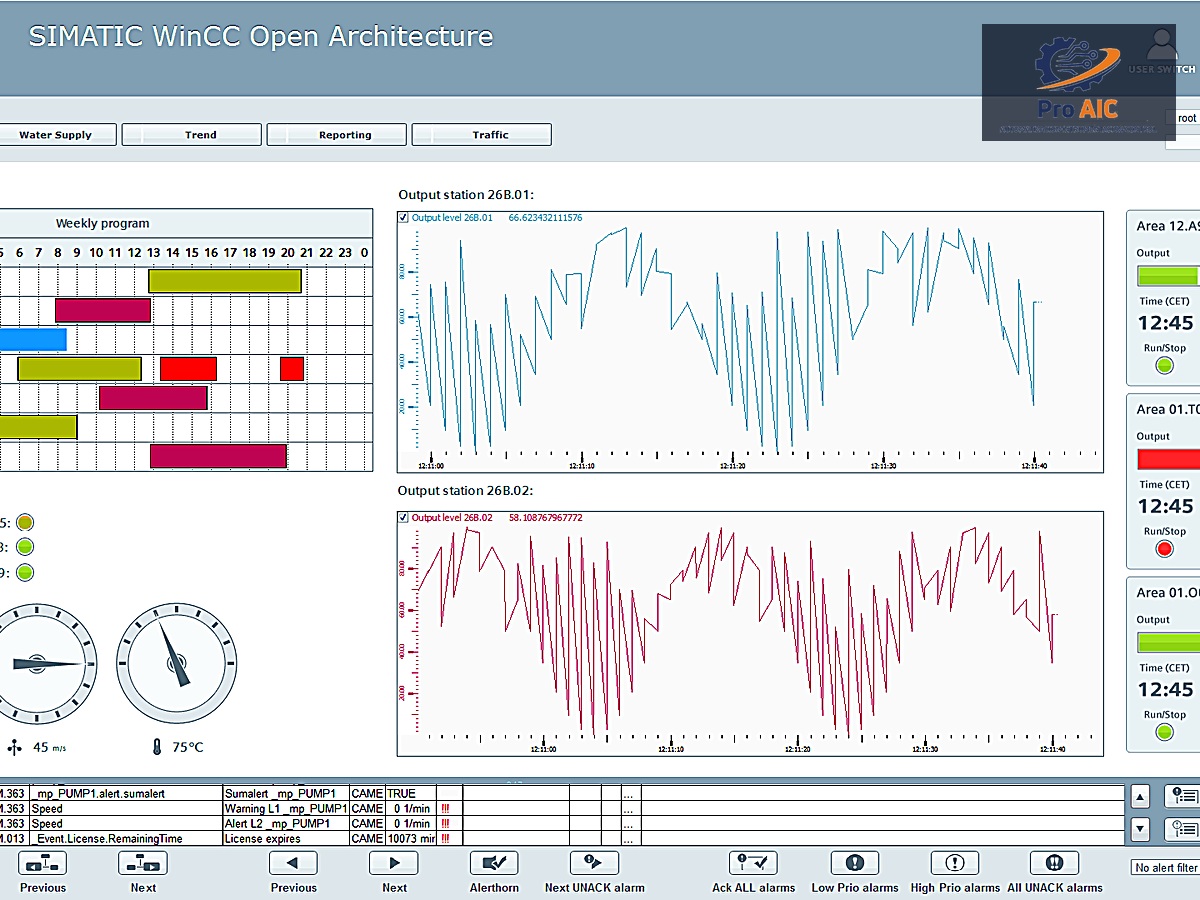Click the Previous button with panel-hierarchy icon
This screenshot has height=900, width=1200.
coord(43,862)
